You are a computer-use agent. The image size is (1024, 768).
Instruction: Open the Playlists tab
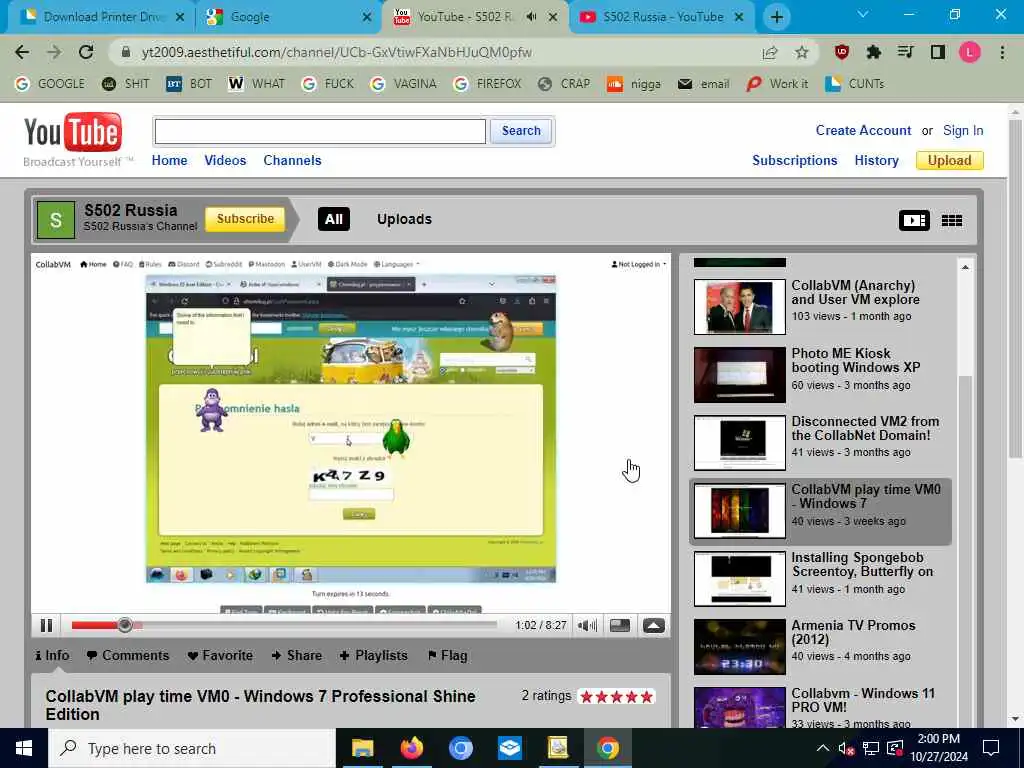point(374,656)
